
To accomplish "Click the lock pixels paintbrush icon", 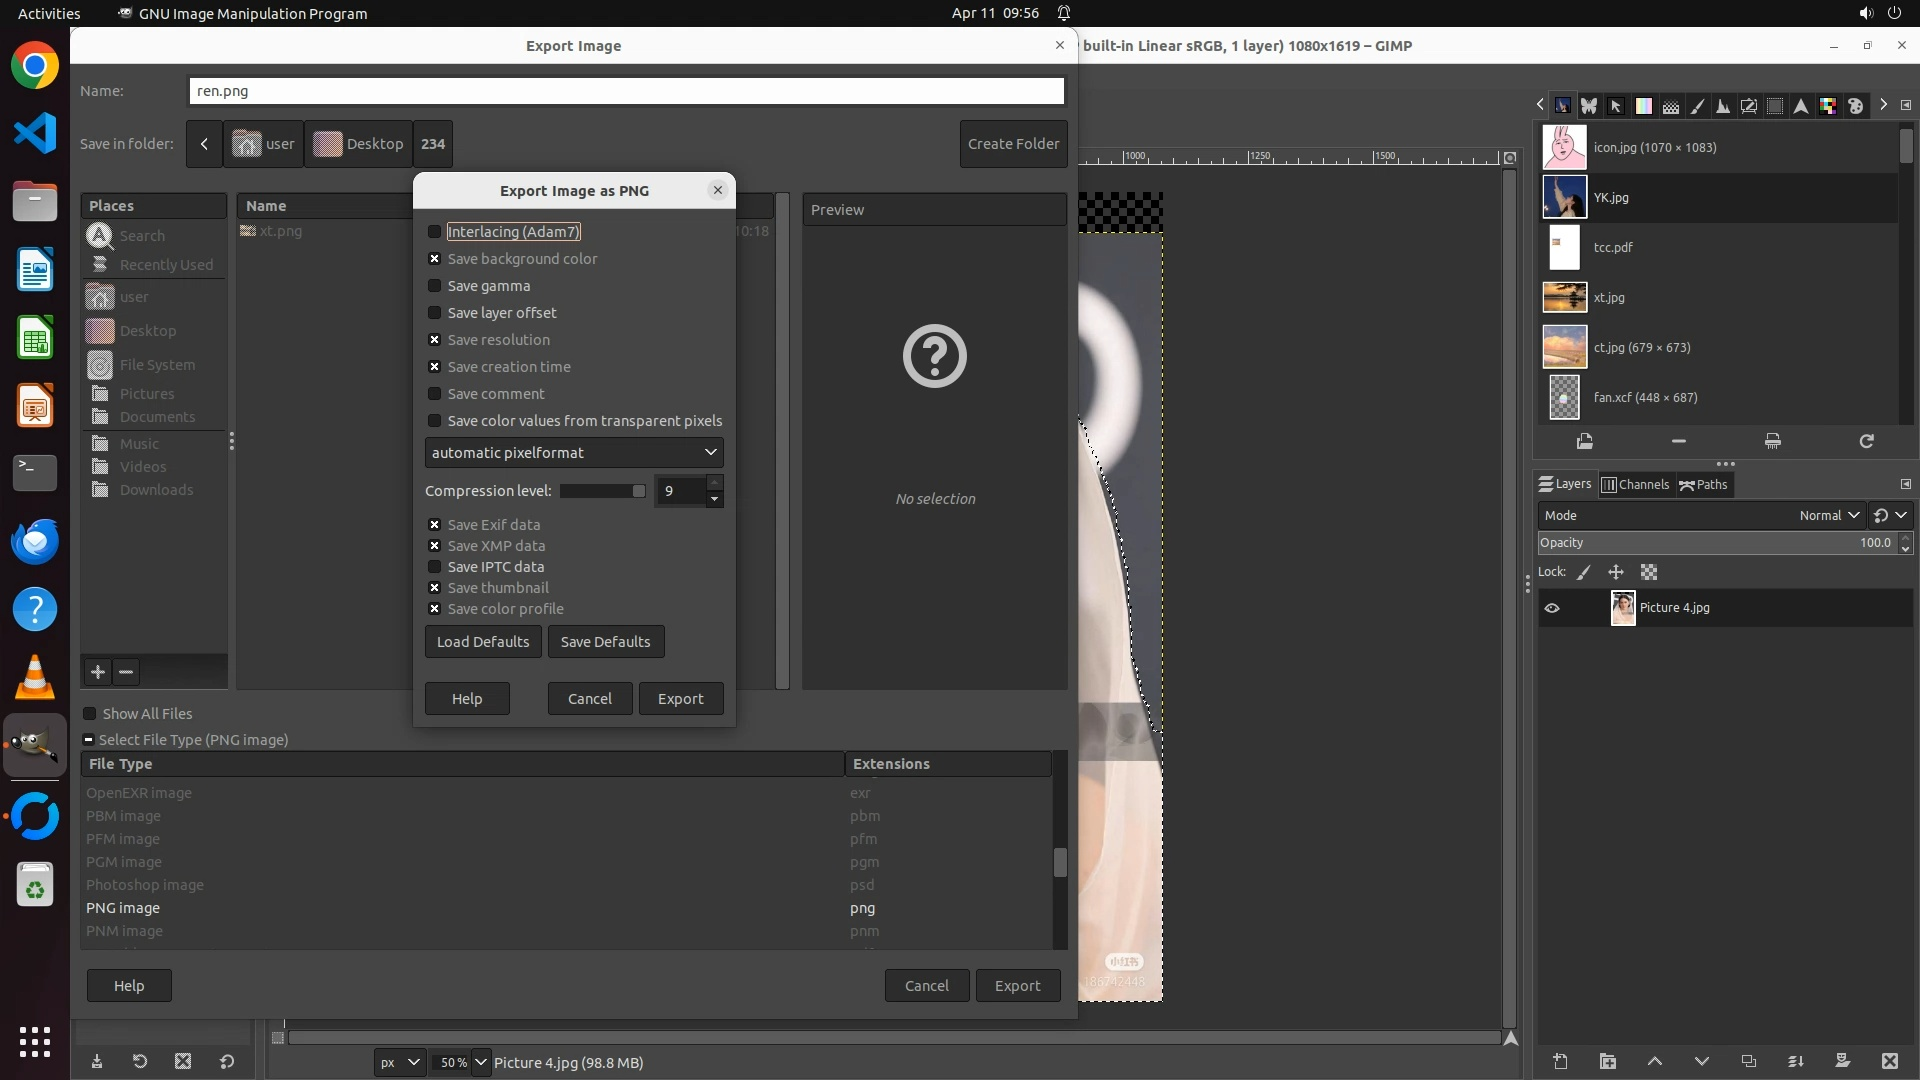I will click(1583, 572).
